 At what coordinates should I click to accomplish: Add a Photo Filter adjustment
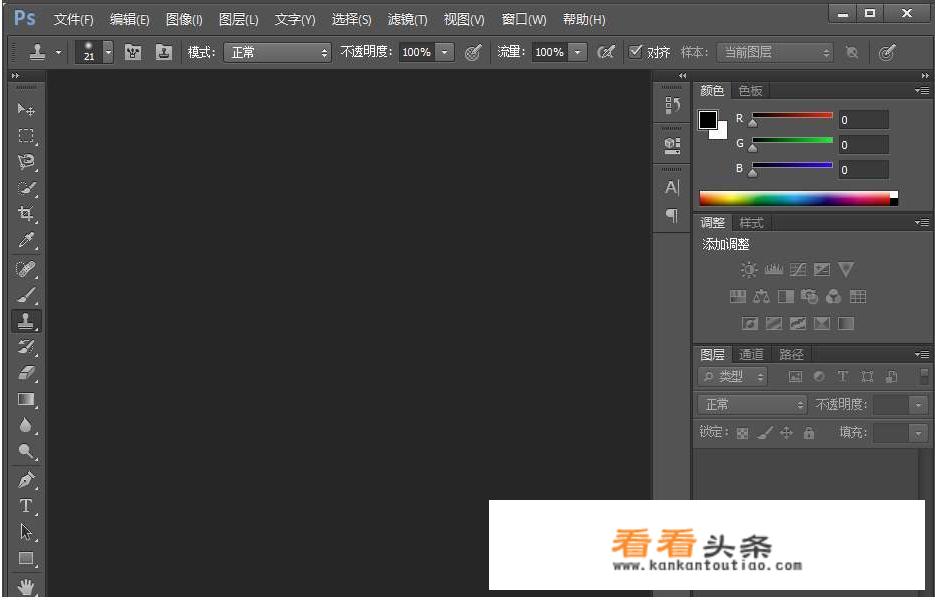point(809,296)
